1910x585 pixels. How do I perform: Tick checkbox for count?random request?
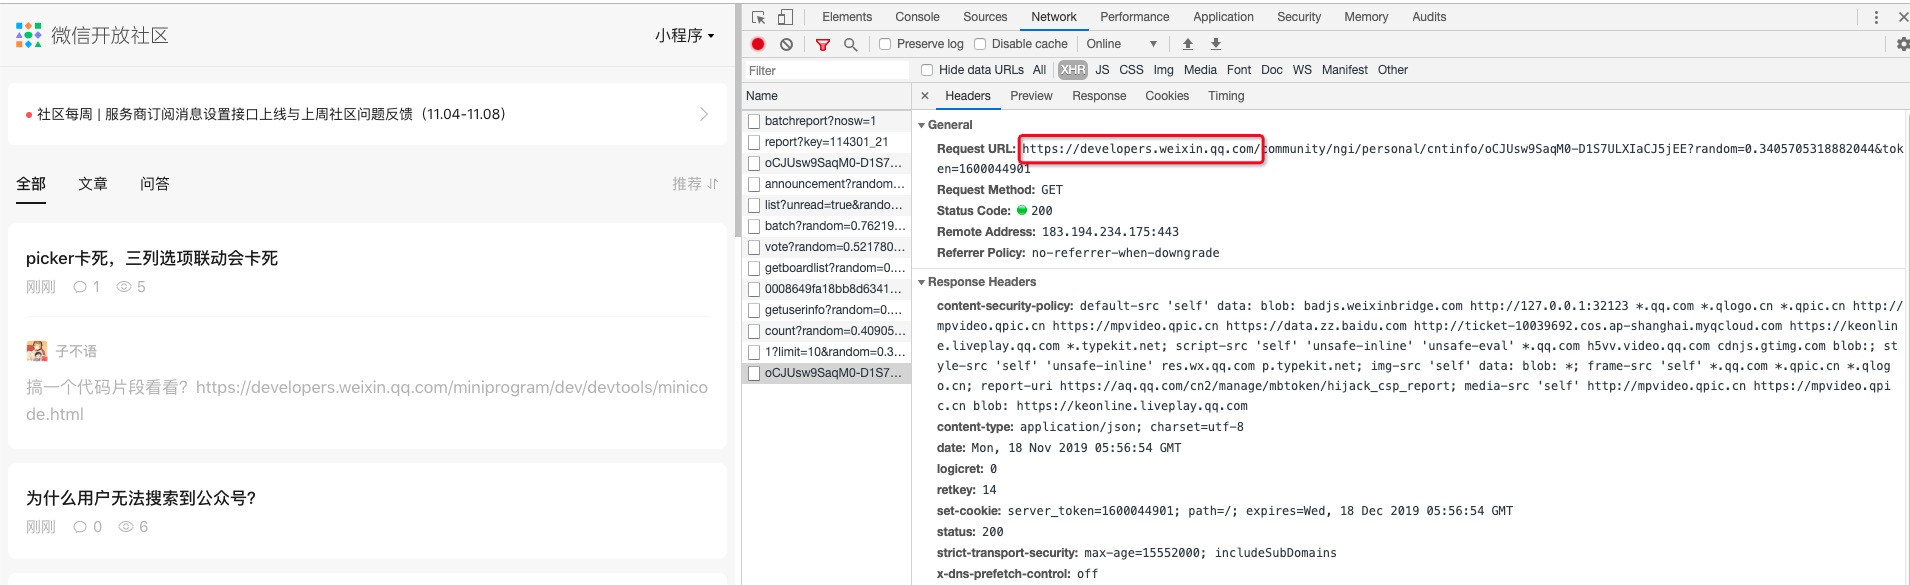[754, 331]
